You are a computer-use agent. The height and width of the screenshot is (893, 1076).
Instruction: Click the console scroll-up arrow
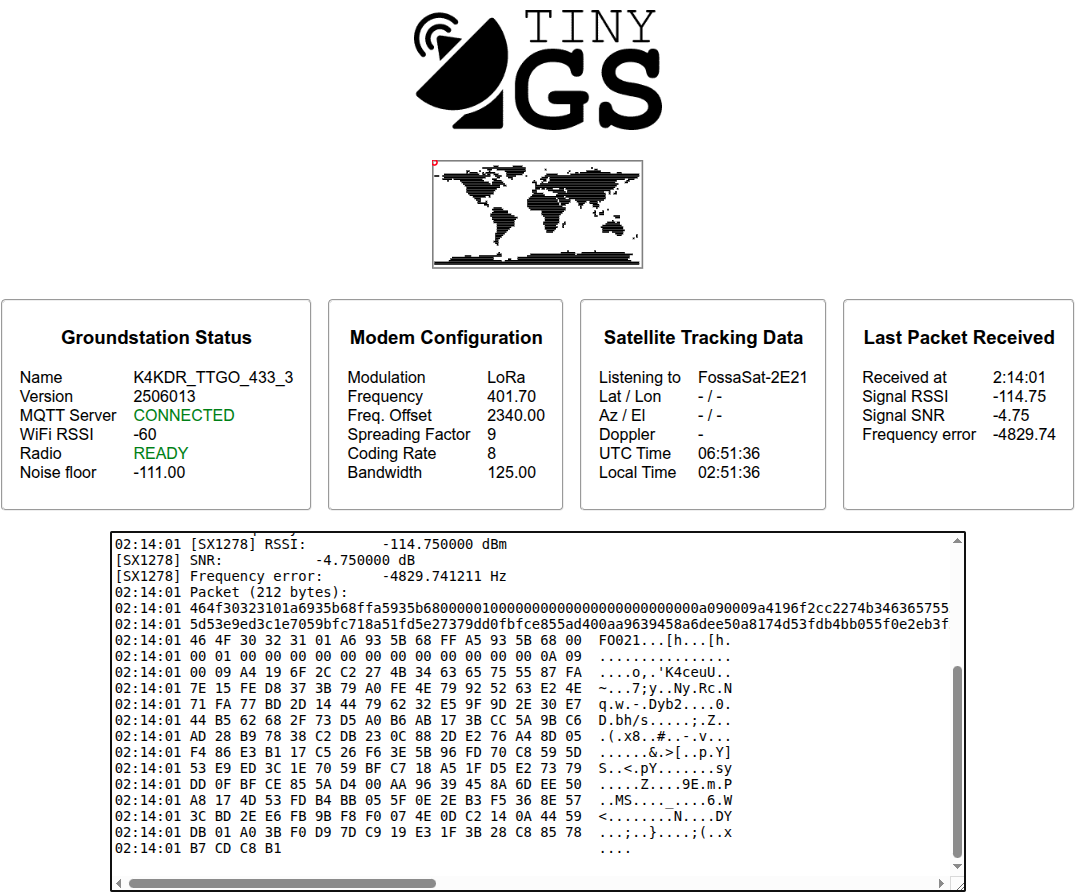[x=957, y=542]
